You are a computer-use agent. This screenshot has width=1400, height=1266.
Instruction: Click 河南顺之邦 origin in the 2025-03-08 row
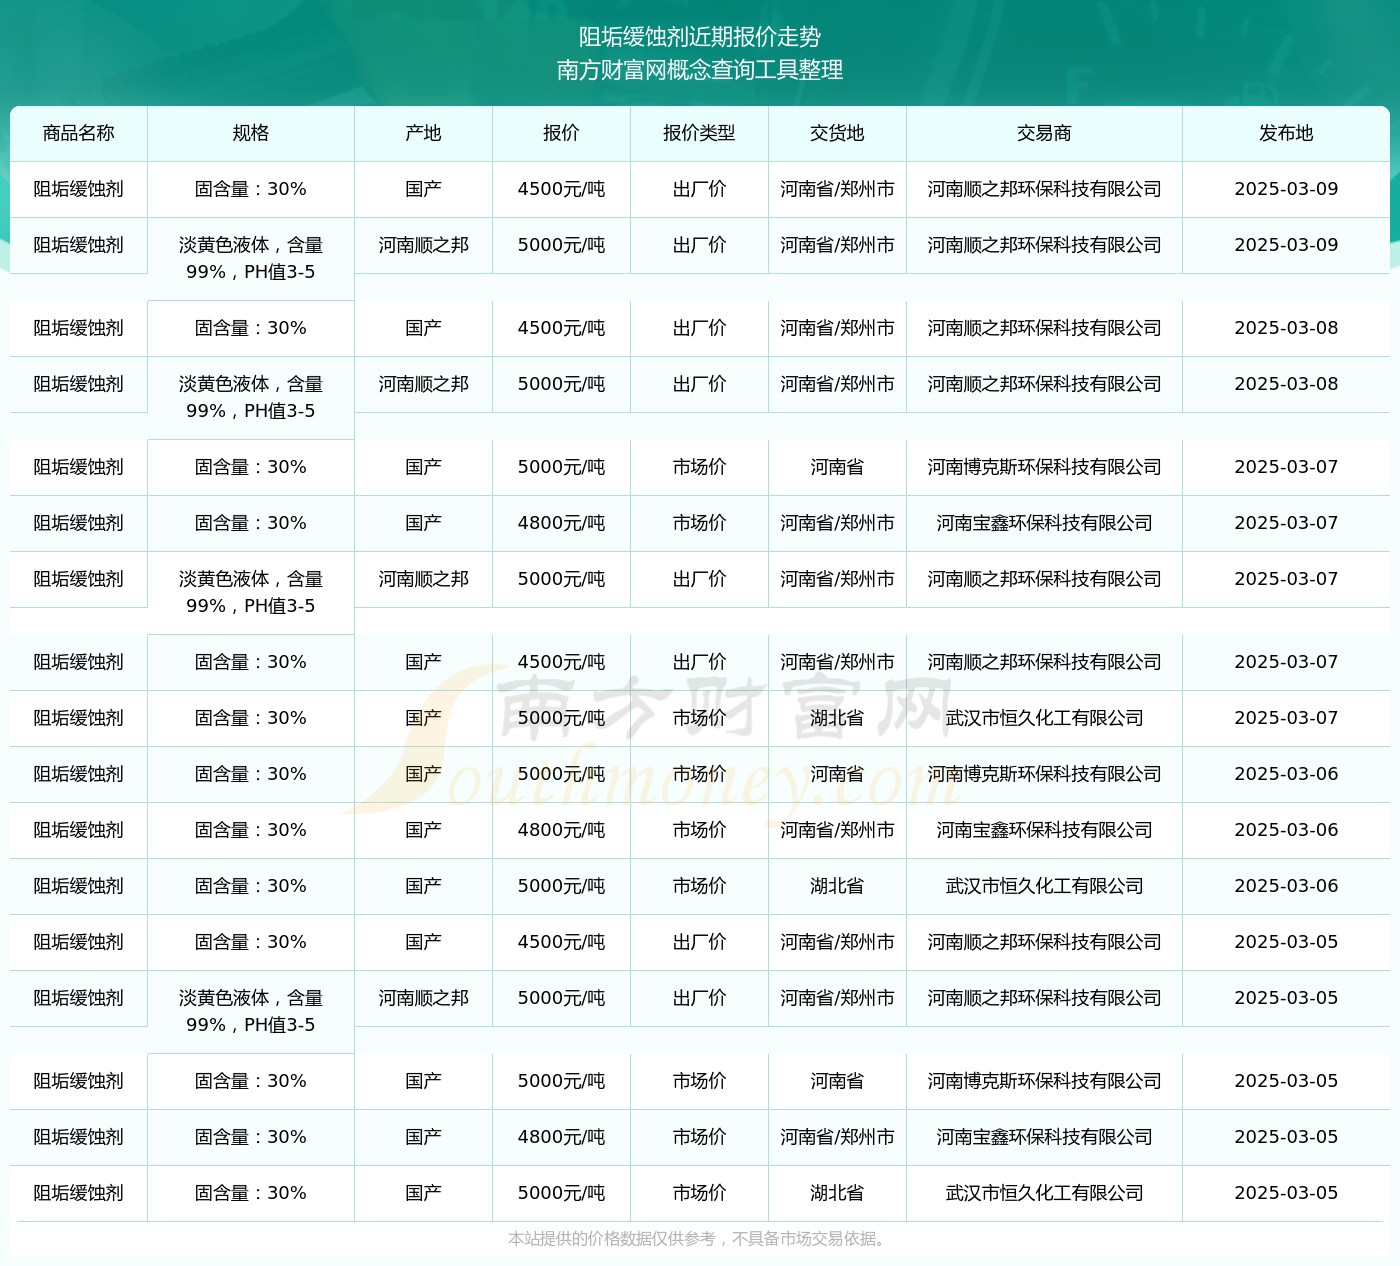[x=423, y=384]
